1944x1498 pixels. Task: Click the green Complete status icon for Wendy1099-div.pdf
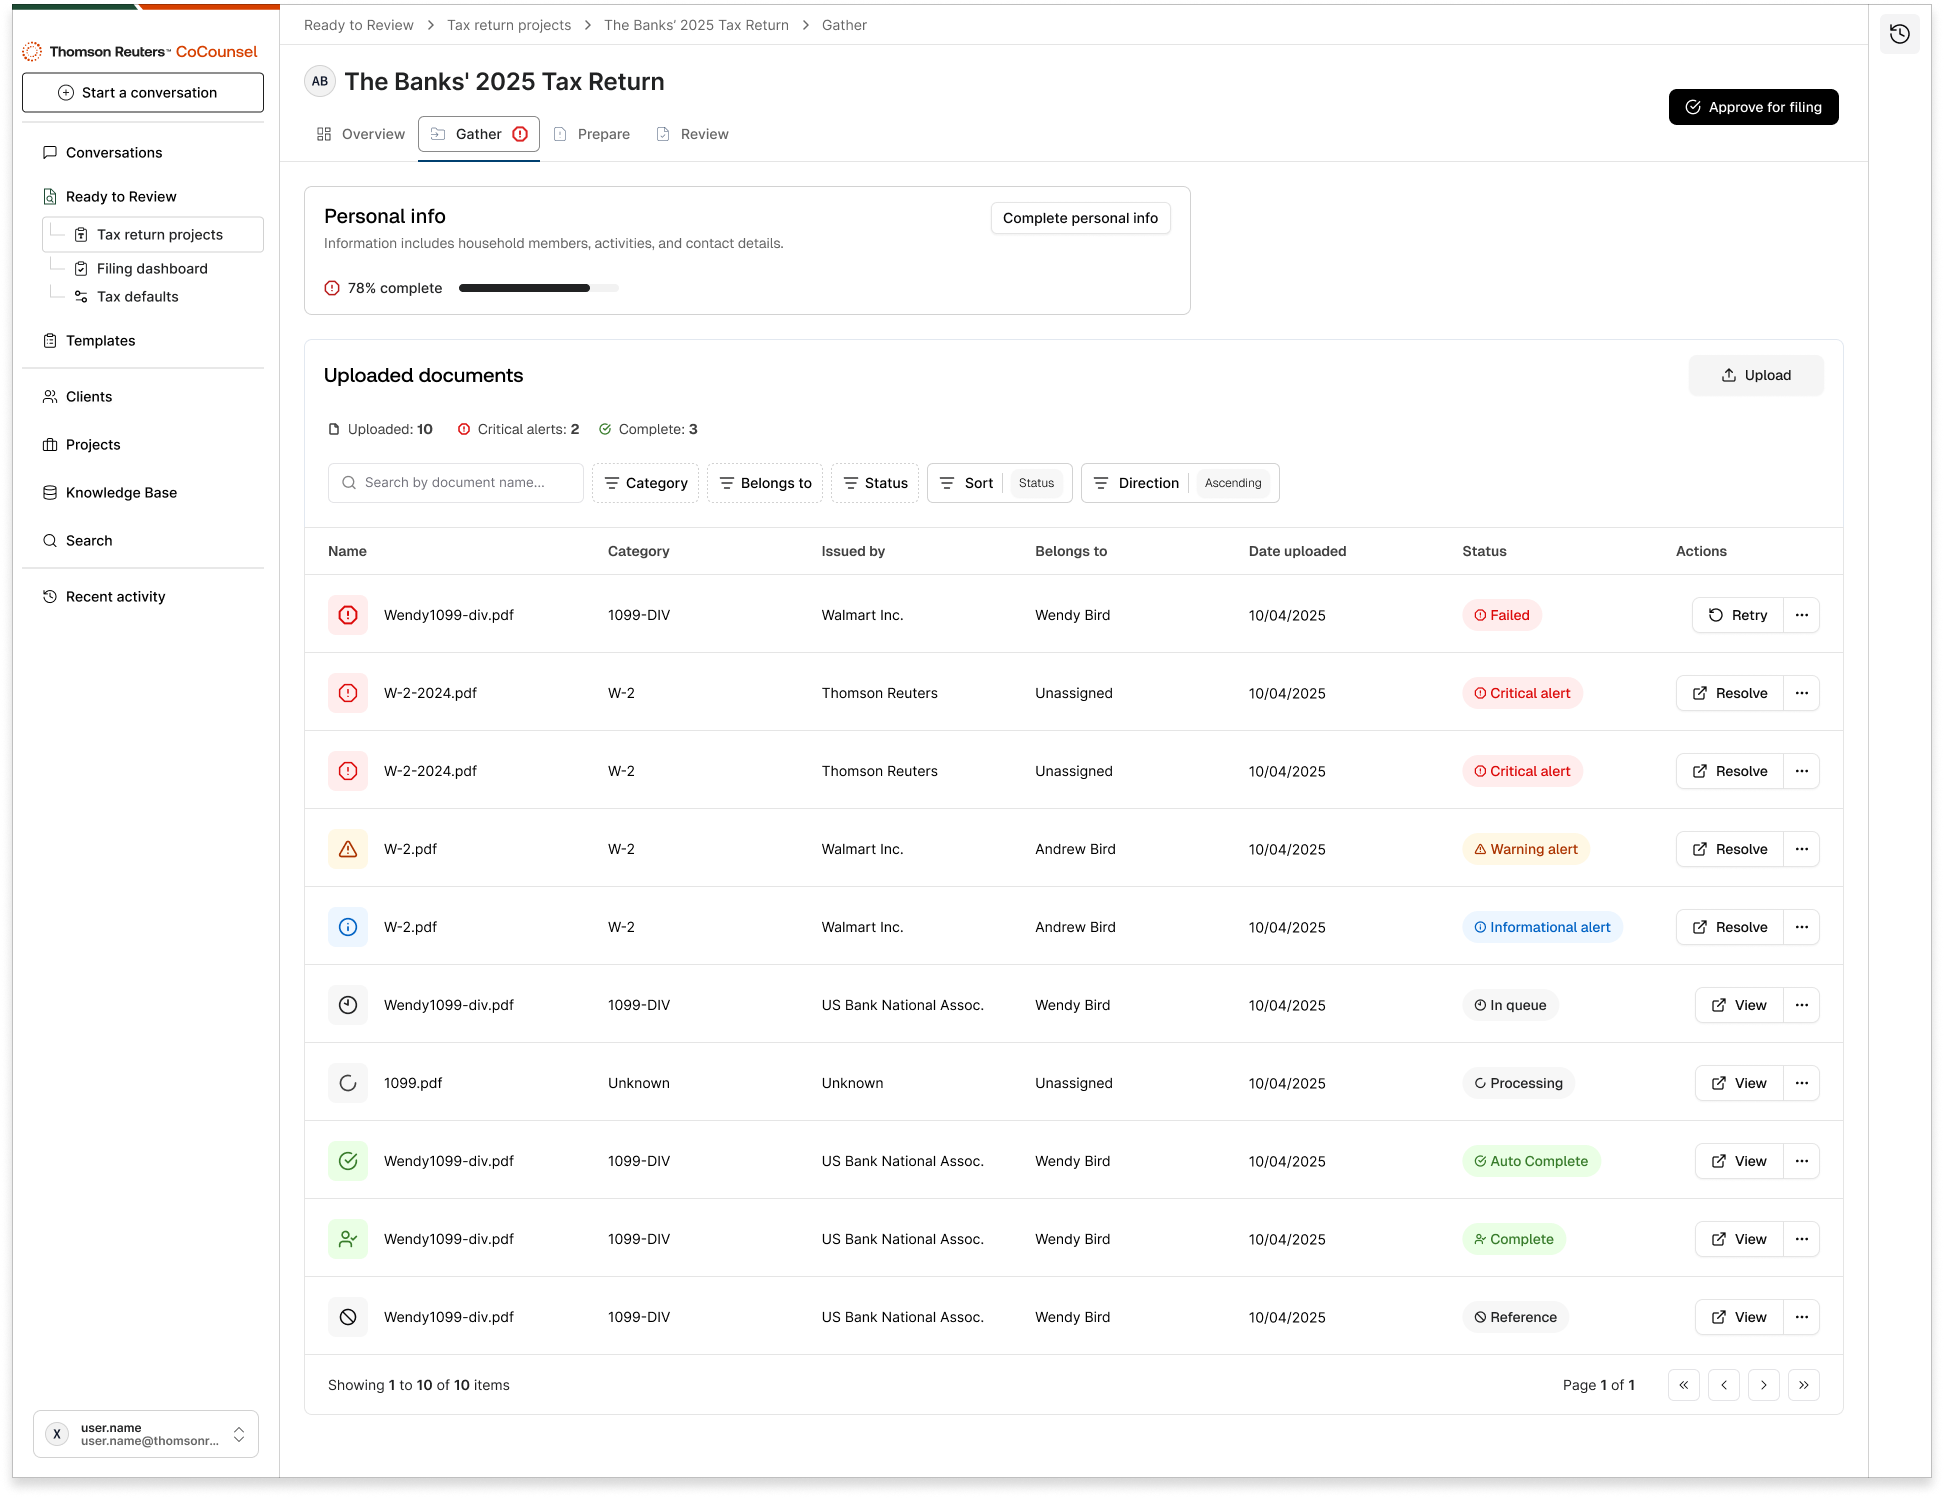(347, 1239)
